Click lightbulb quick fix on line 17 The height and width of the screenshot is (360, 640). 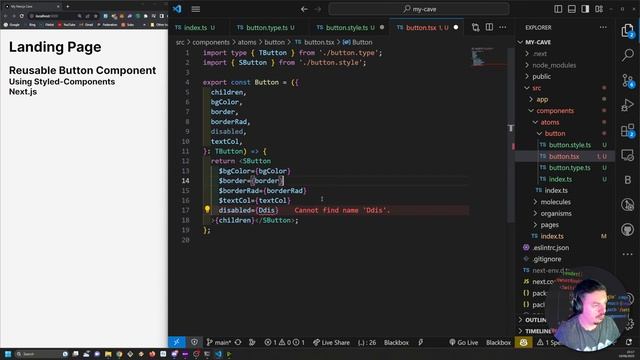[x=207, y=209]
